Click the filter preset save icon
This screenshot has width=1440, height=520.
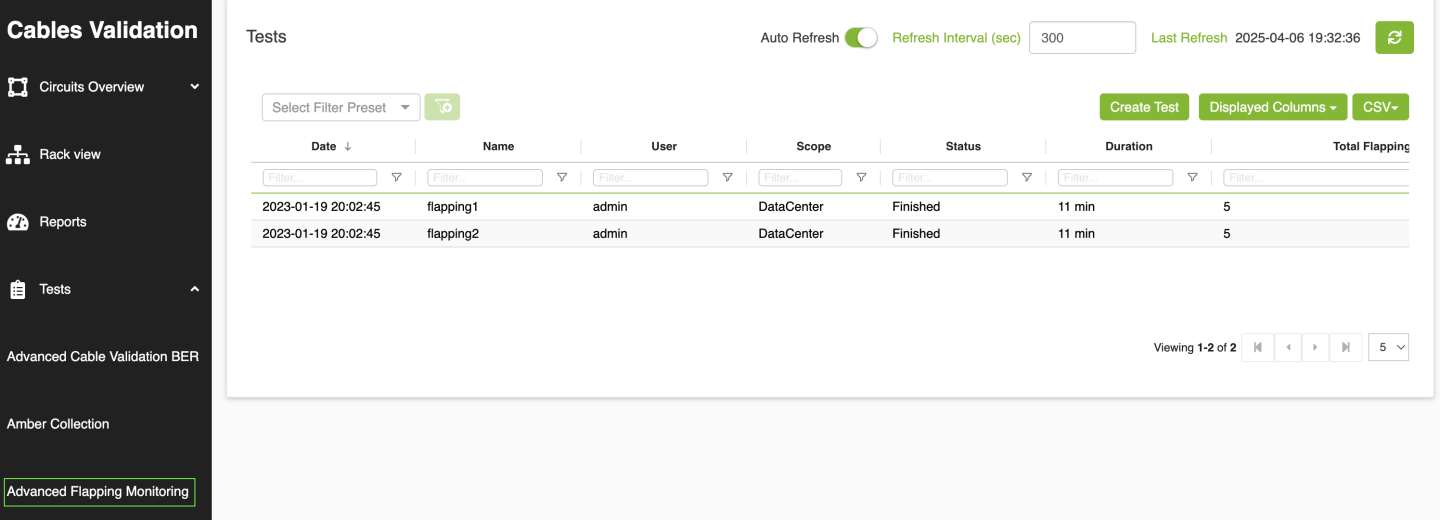pos(442,107)
